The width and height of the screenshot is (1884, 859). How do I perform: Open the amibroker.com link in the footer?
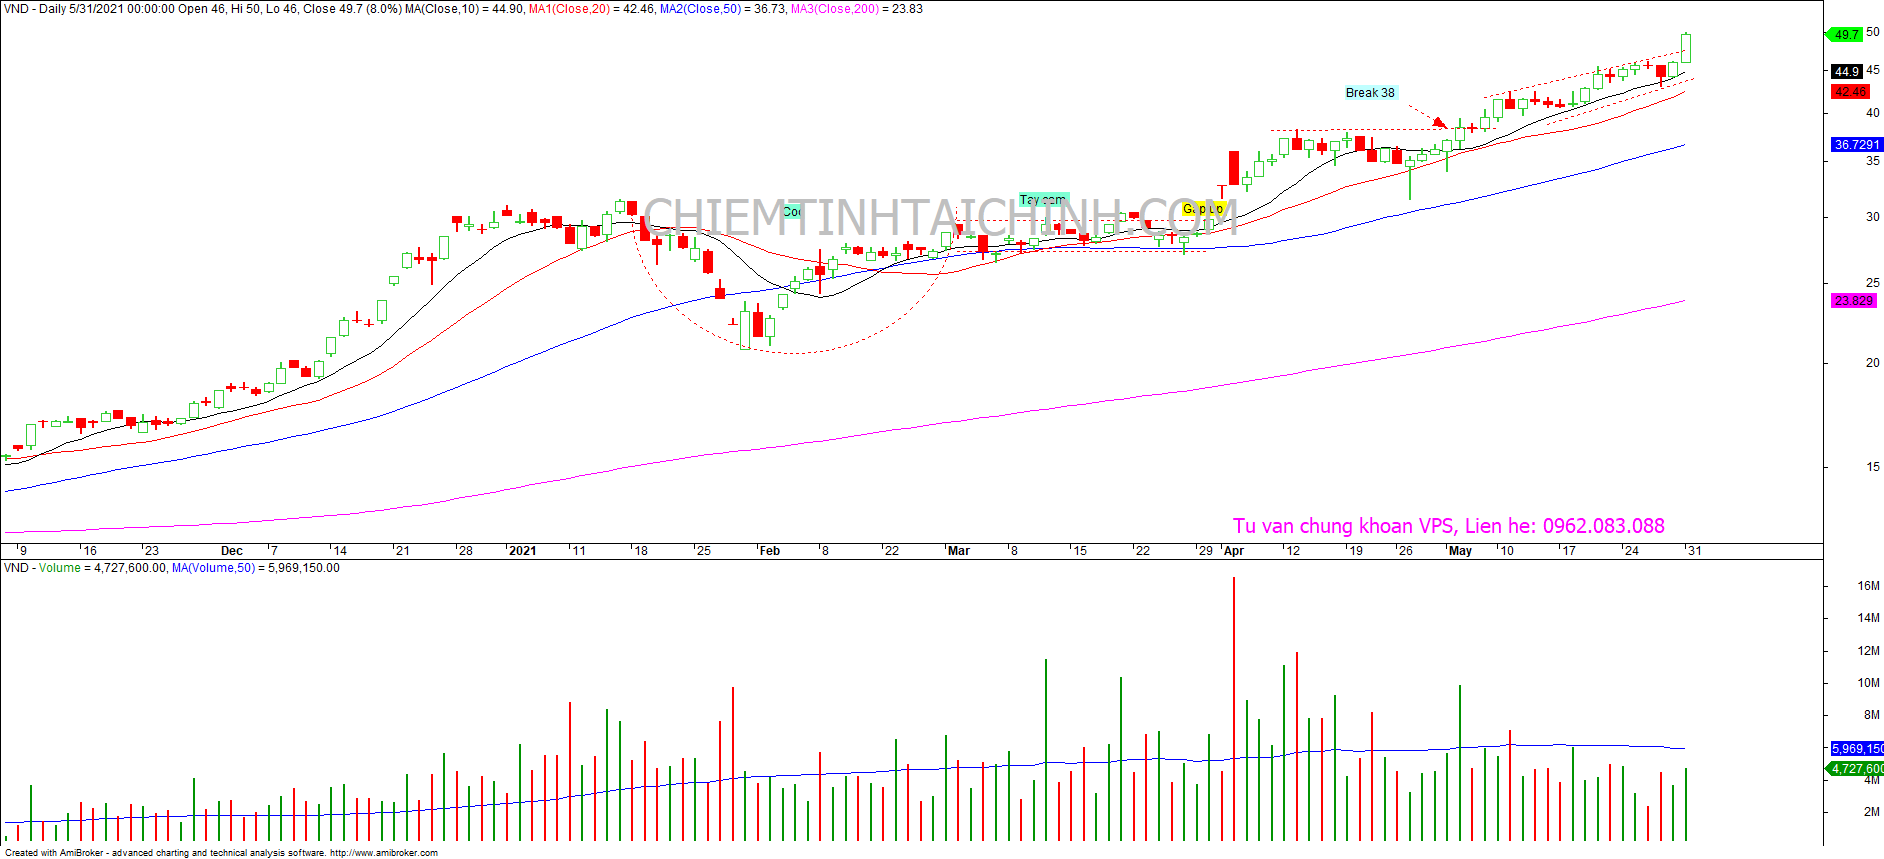coord(383,853)
